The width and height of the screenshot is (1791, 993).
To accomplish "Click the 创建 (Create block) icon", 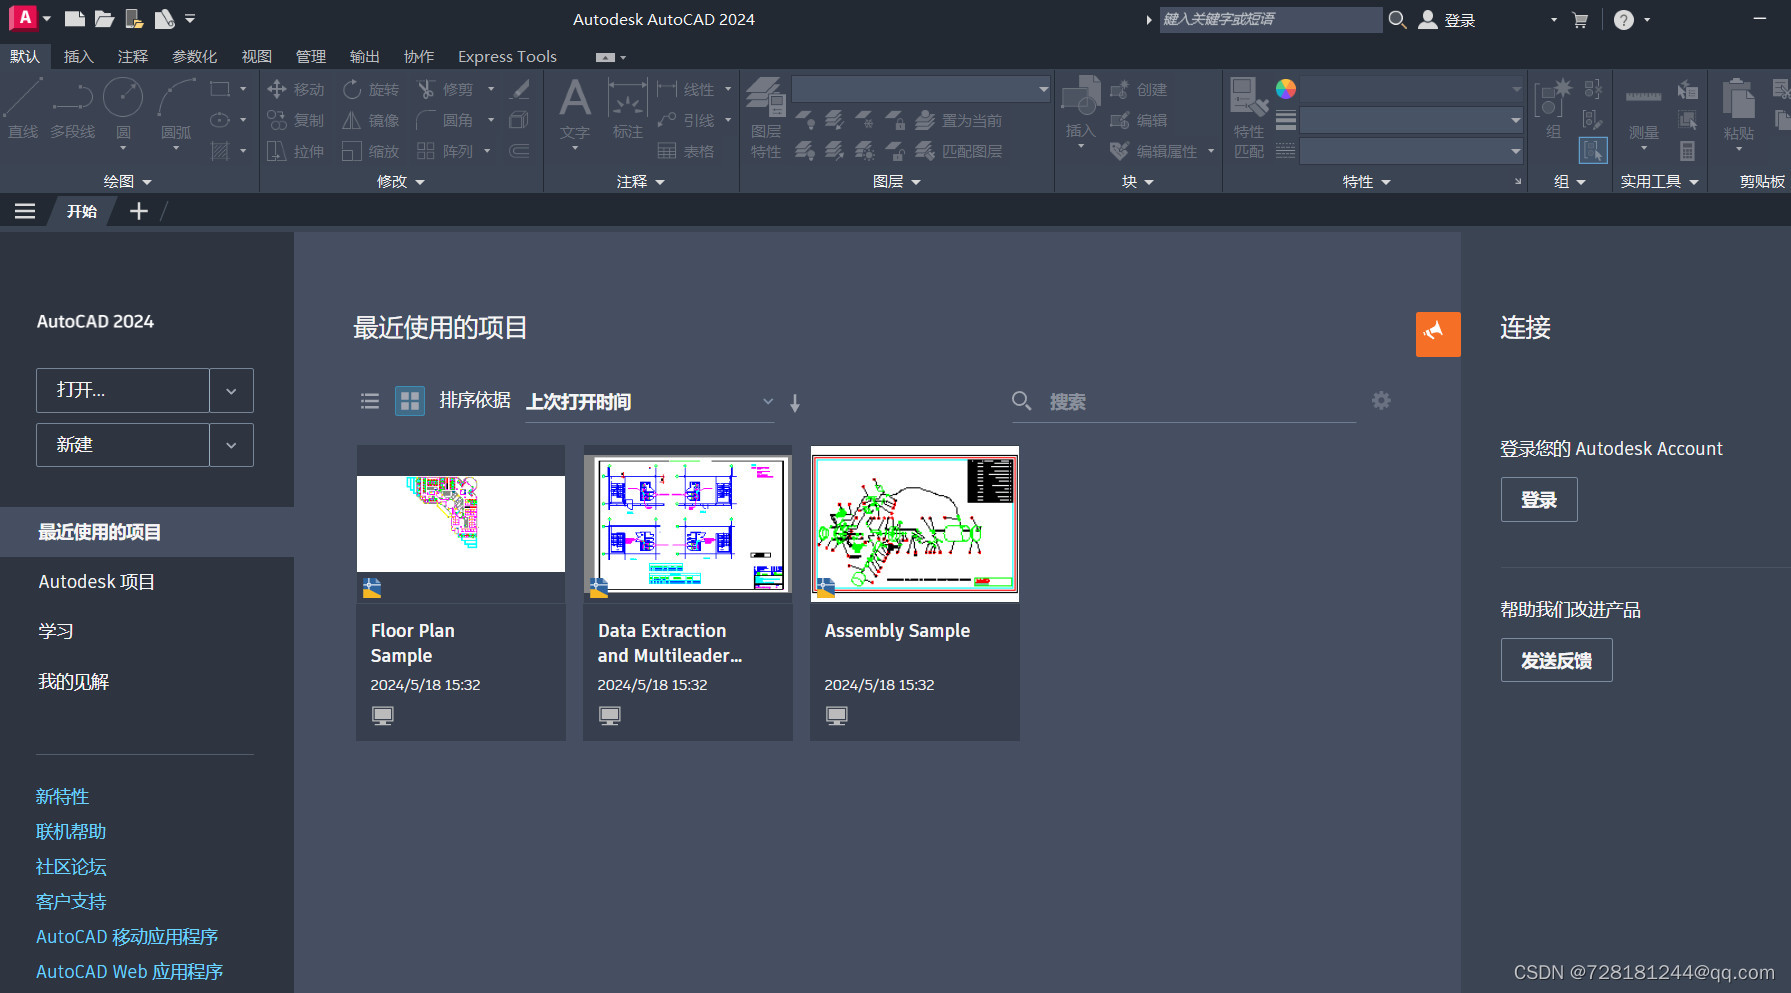I will point(1139,90).
